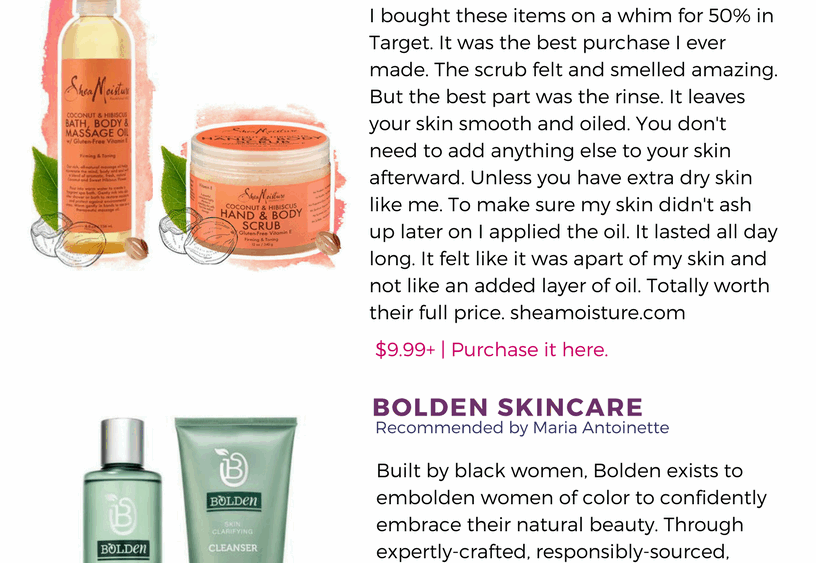Click the green leaf beside the oil bottle
This screenshot has height=563, width=816.
[46, 187]
